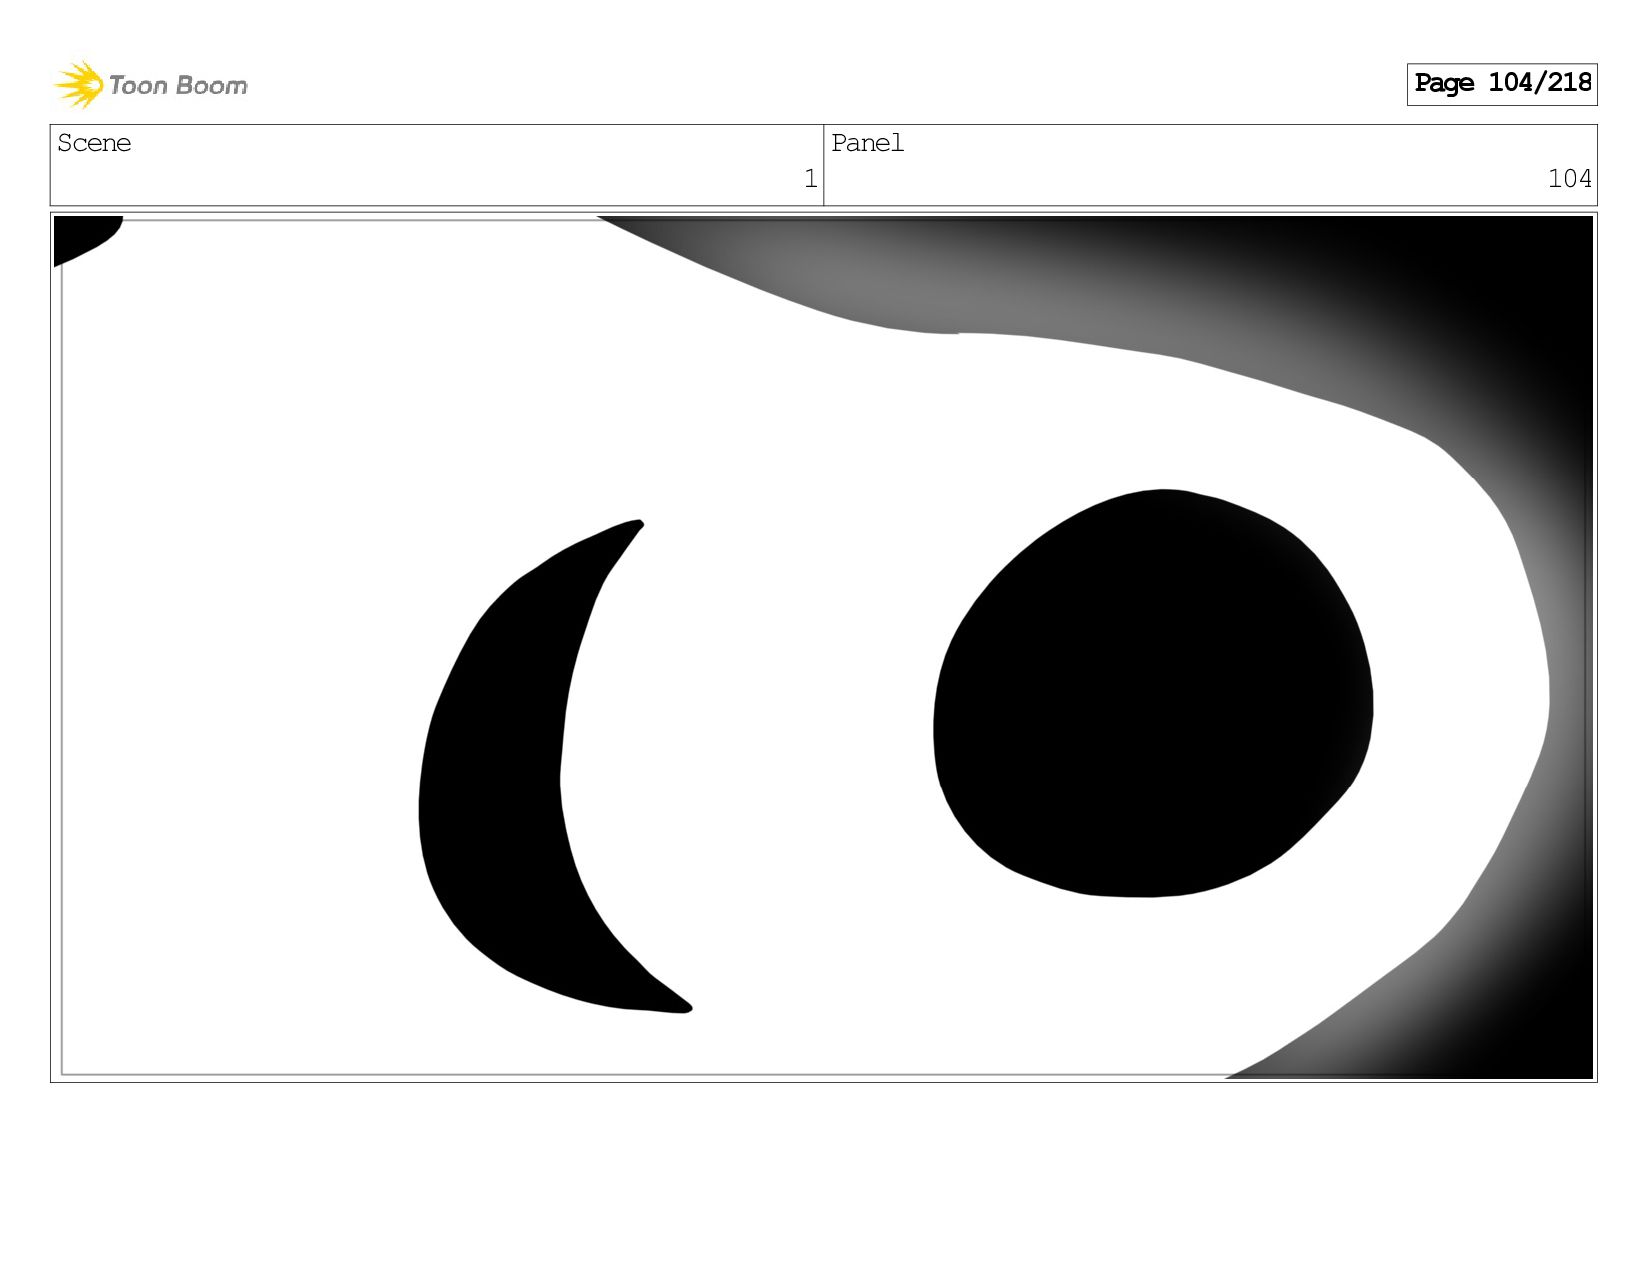Click the storyboard panel thumbnail image
Image resolution: width=1650 pixels, height=1275 pixels.
pyautogui.click(x=823, y=647)
